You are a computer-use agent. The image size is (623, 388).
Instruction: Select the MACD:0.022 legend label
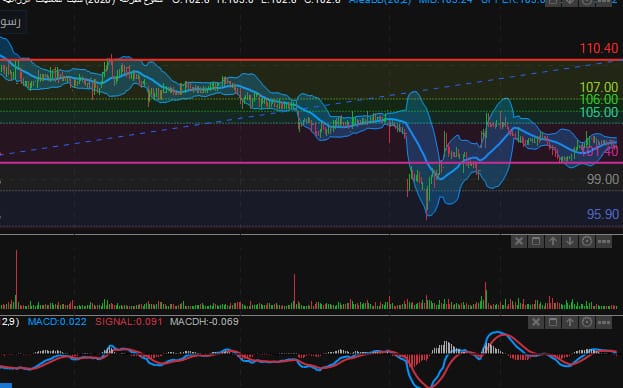point(57,322)
